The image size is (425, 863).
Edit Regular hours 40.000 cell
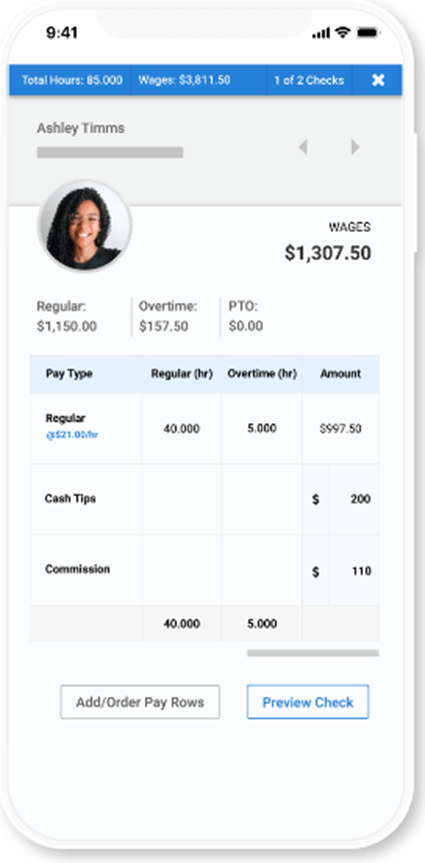pos(181,429)
